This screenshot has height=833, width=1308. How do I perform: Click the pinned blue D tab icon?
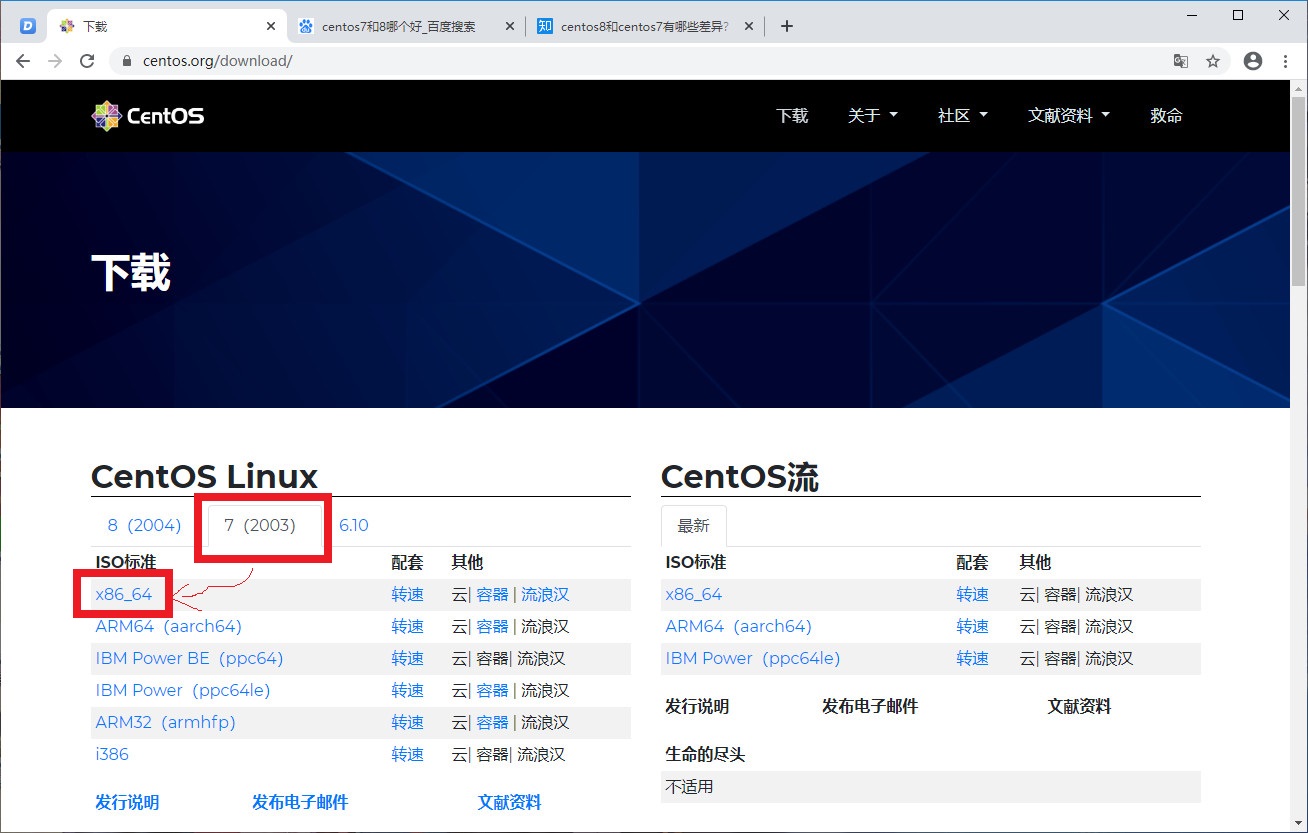28,26
